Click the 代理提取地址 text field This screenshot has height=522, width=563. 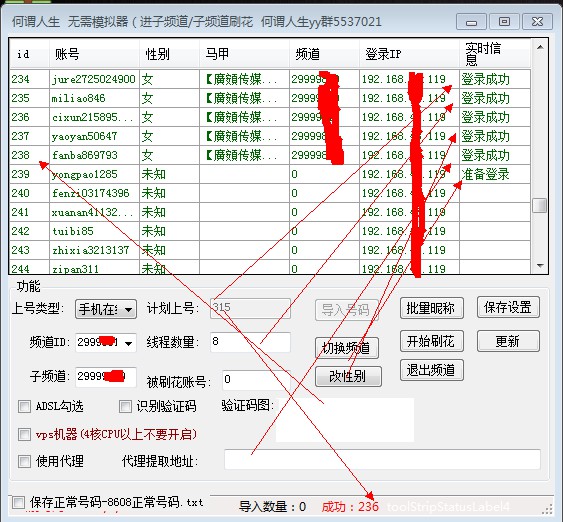[382, 459]
